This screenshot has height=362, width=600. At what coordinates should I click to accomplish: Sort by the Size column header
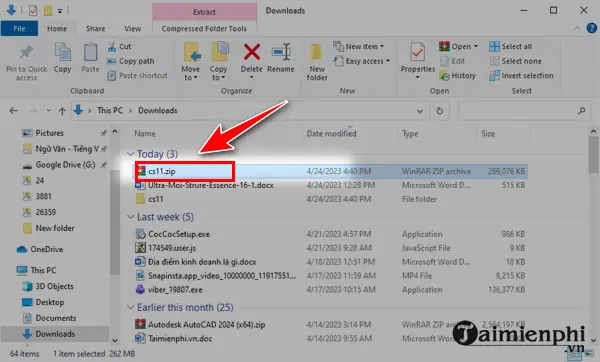(488, 134)
